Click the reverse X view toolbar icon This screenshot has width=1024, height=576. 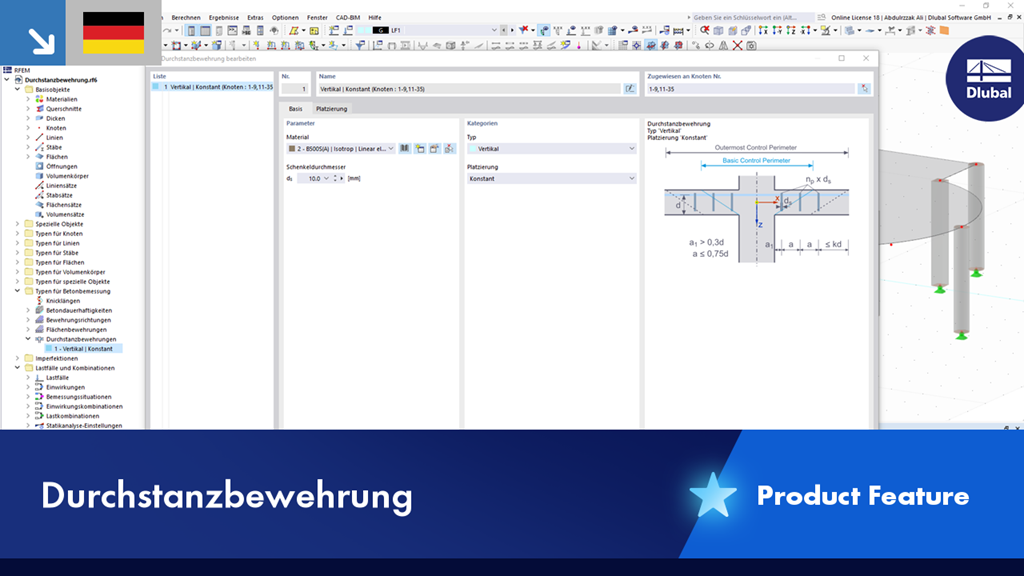(x=805, y=31)
